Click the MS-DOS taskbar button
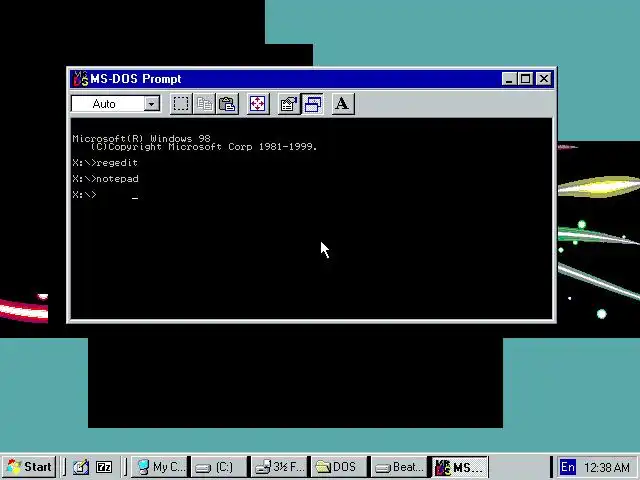640x480 pixels. 459,467
